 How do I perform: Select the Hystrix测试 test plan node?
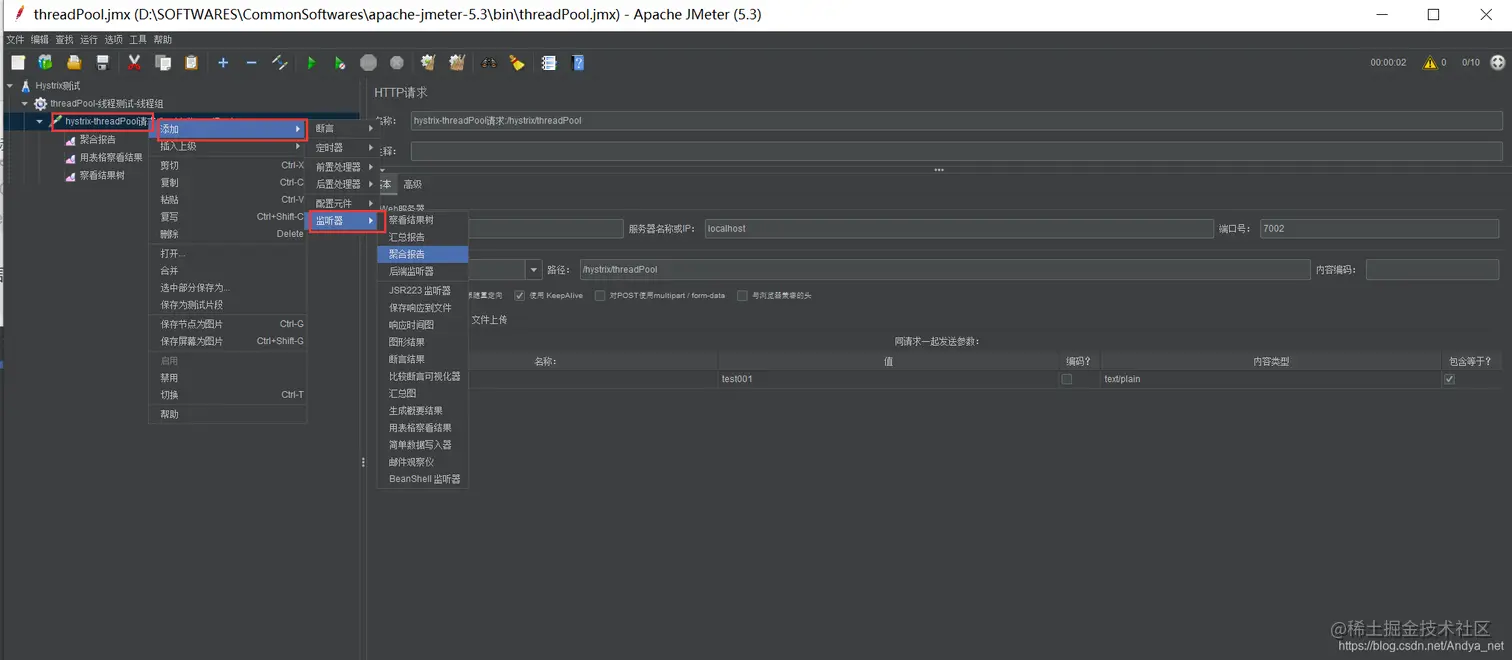tap(57, 86)
